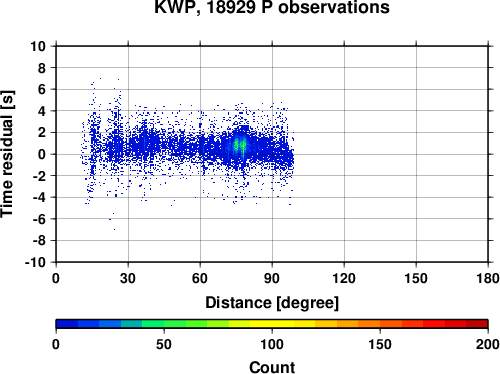Click the 'Count' colorbar label

[272, 367]
